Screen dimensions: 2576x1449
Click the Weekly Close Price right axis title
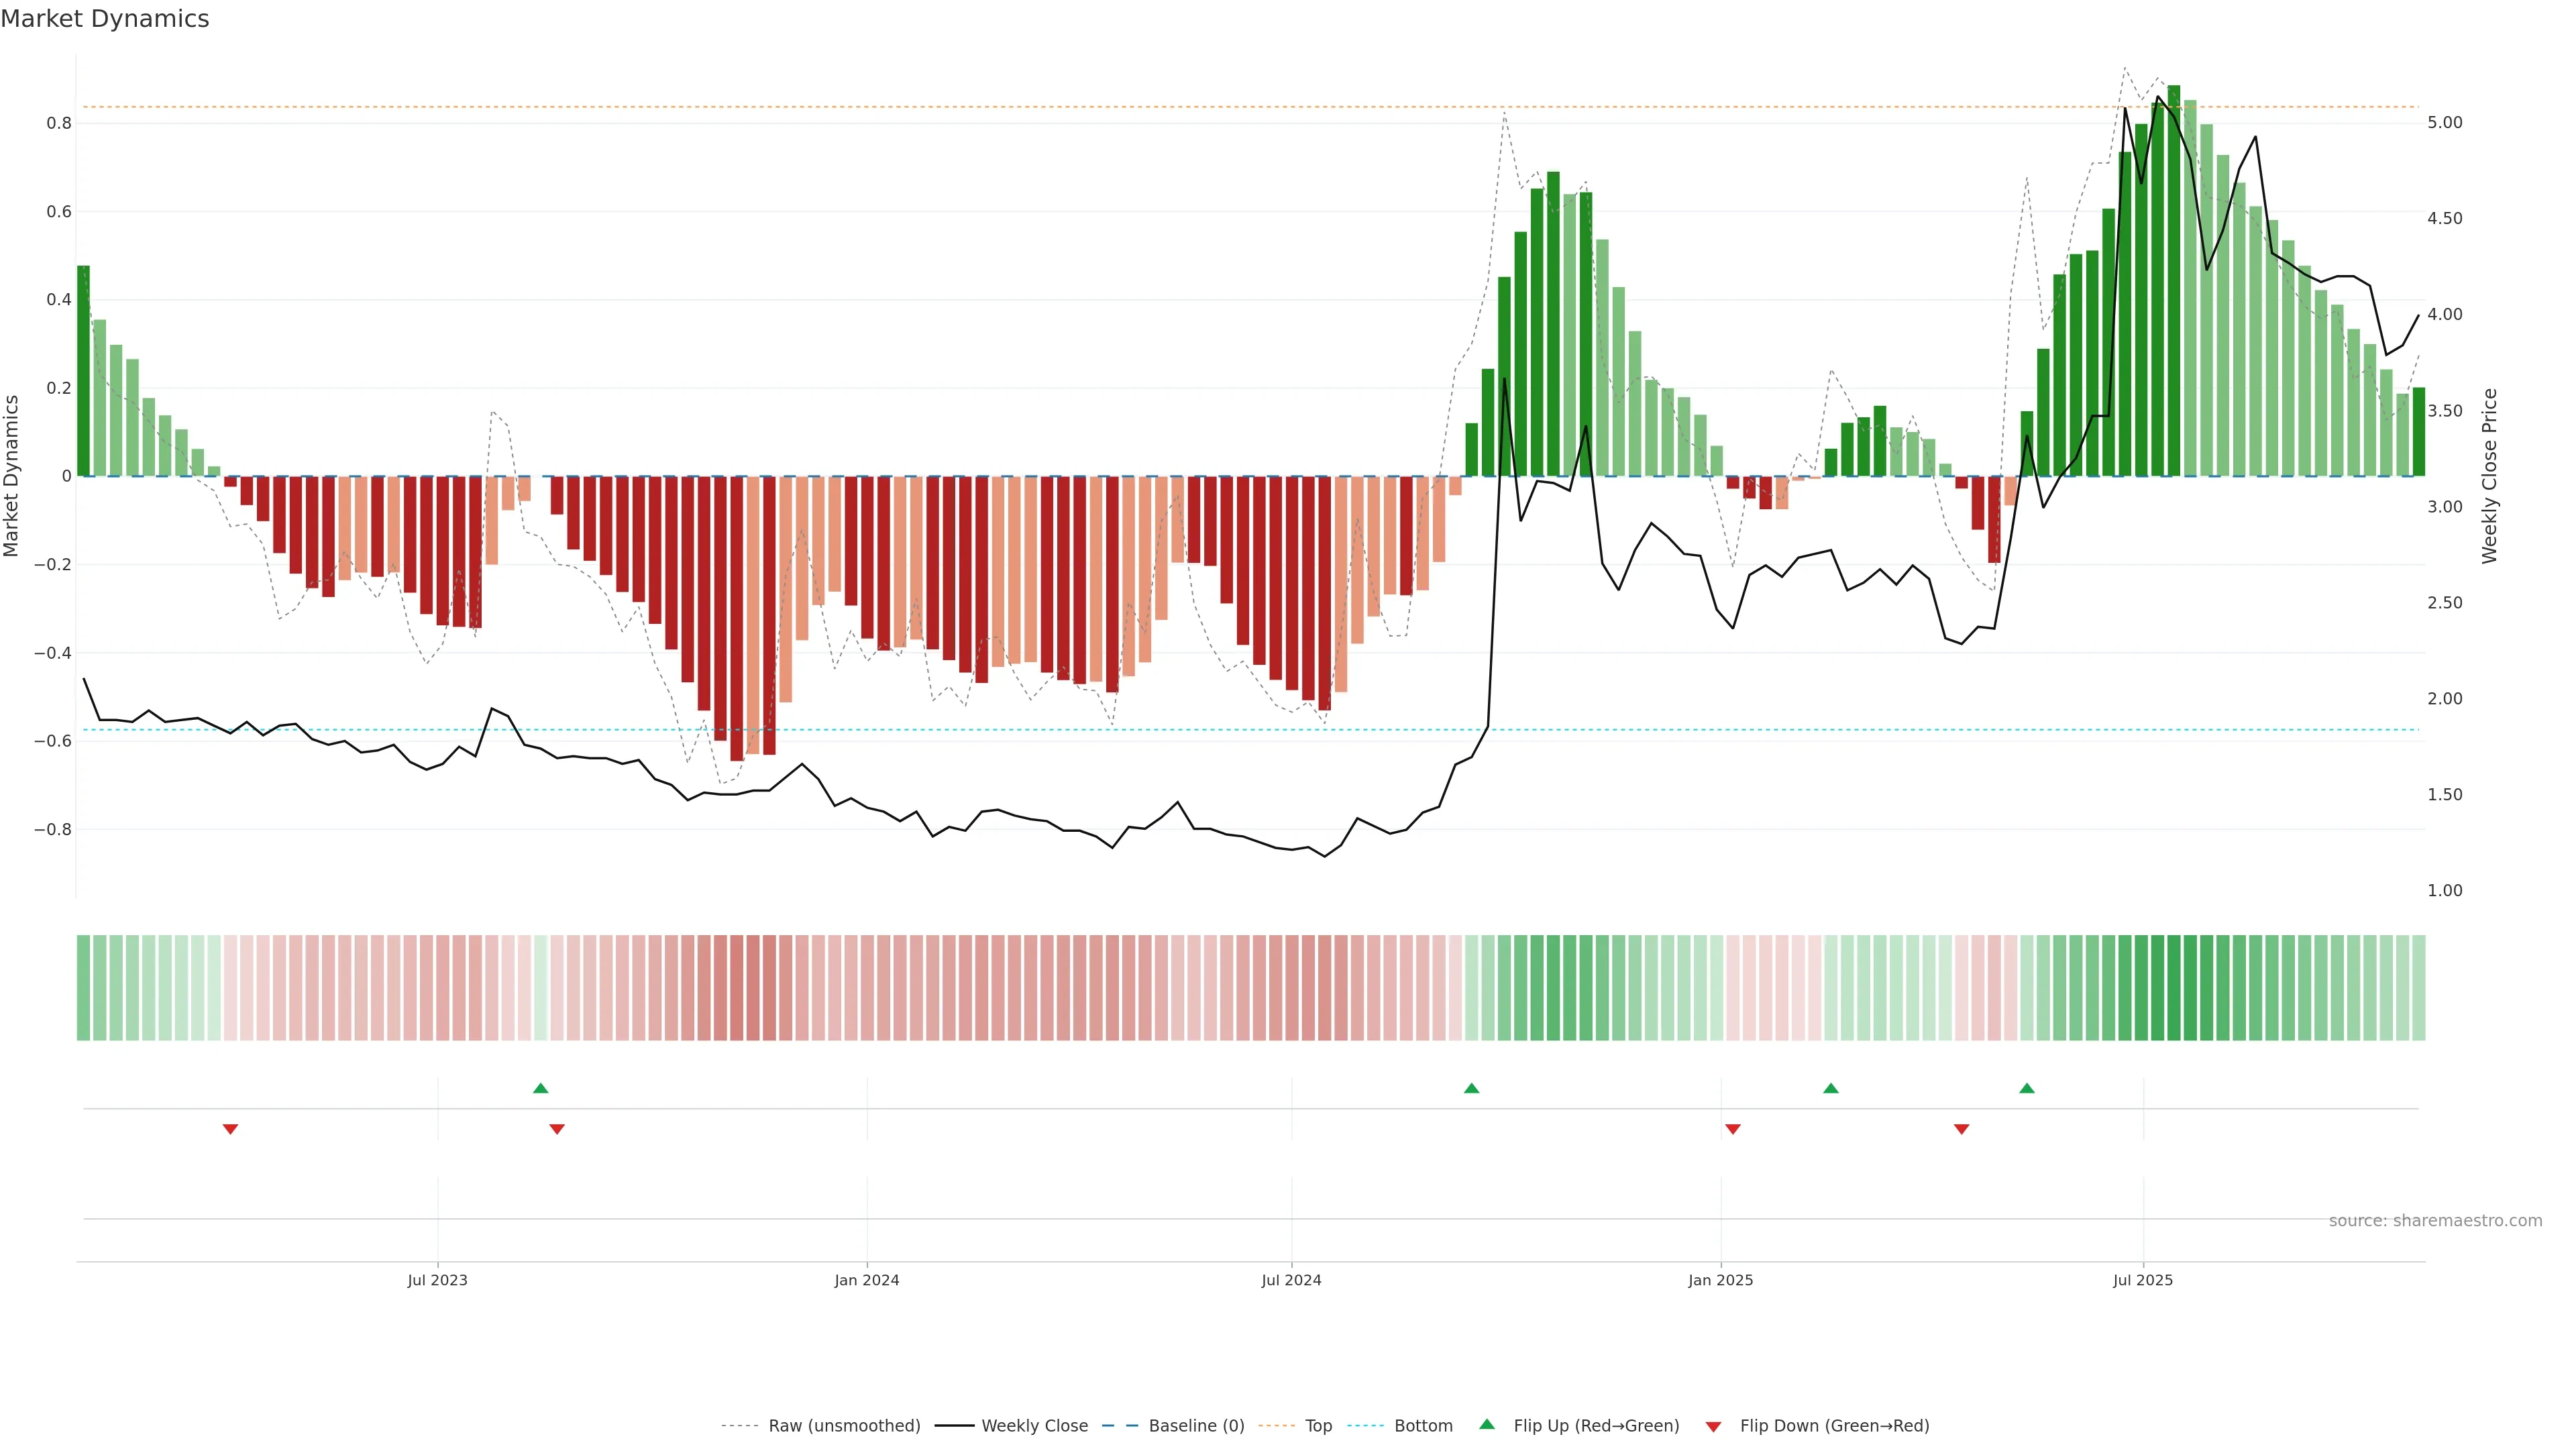[2489, 476]
